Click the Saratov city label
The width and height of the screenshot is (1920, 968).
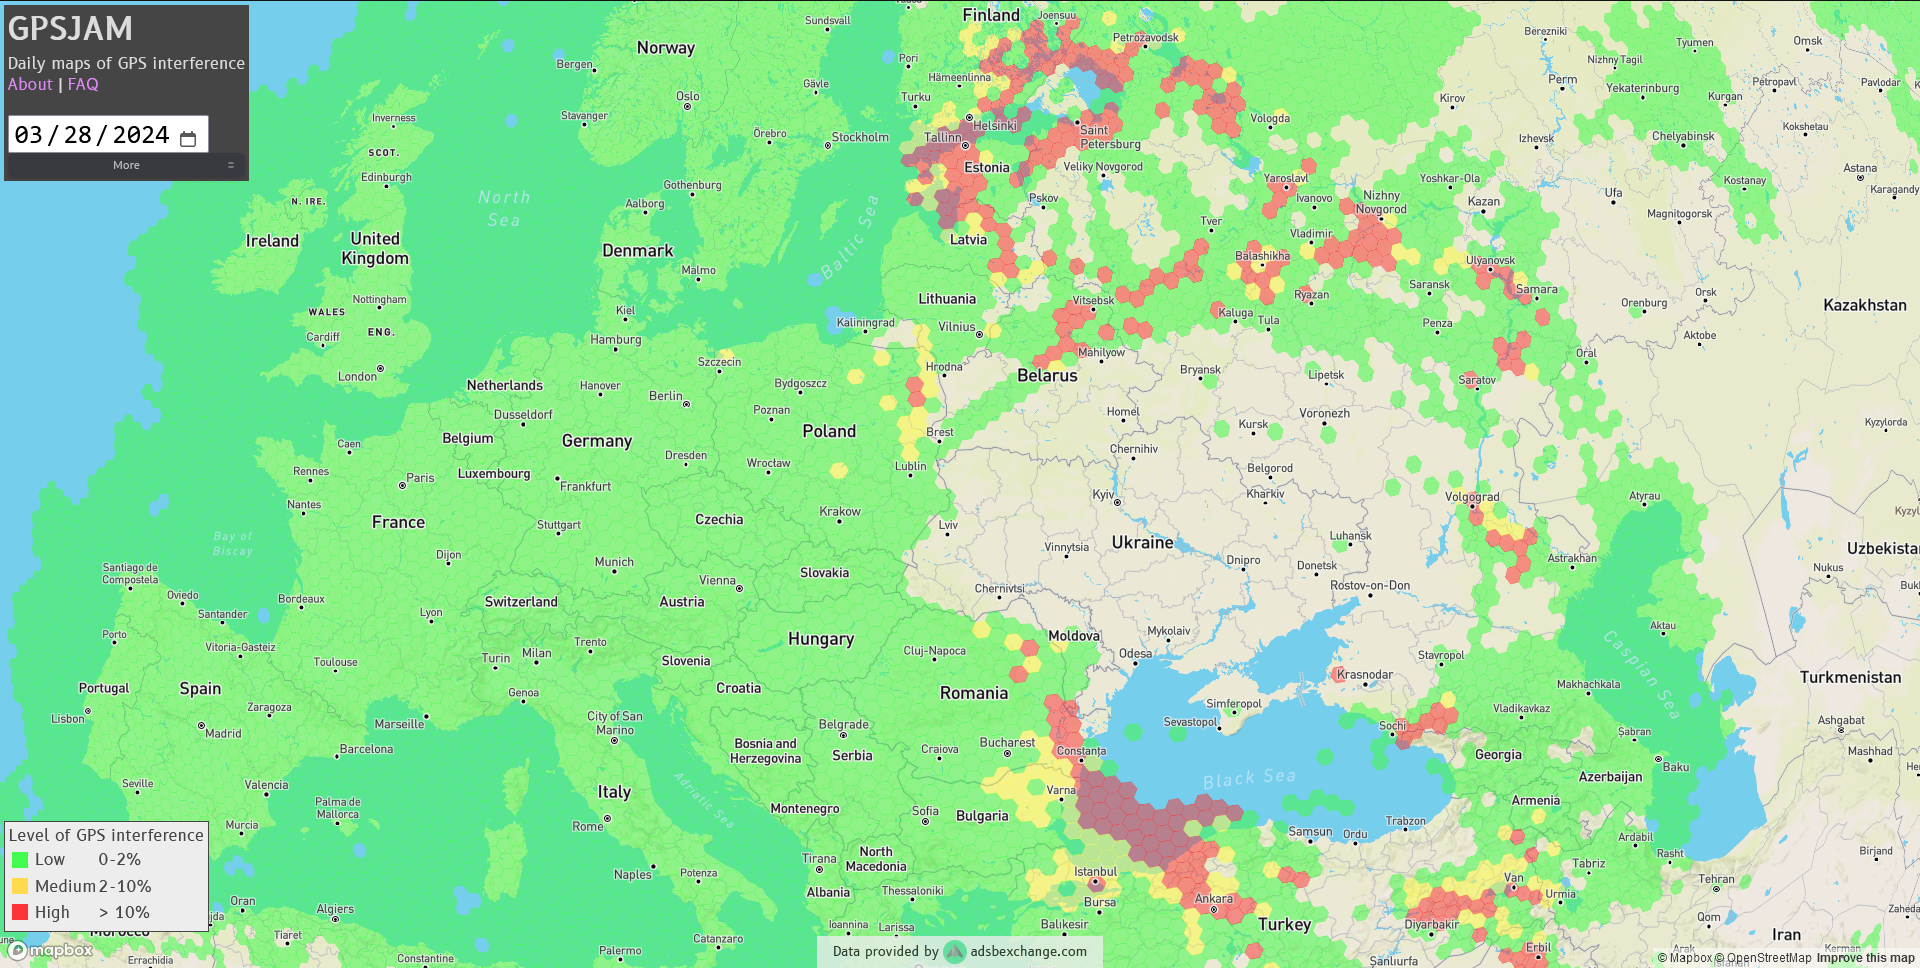click(1477, 380)
